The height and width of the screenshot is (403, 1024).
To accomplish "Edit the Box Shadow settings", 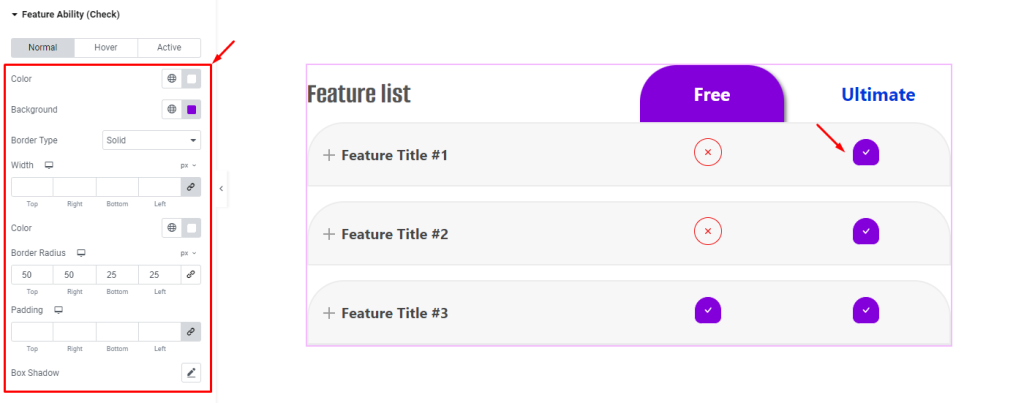I will click(190, 373).
